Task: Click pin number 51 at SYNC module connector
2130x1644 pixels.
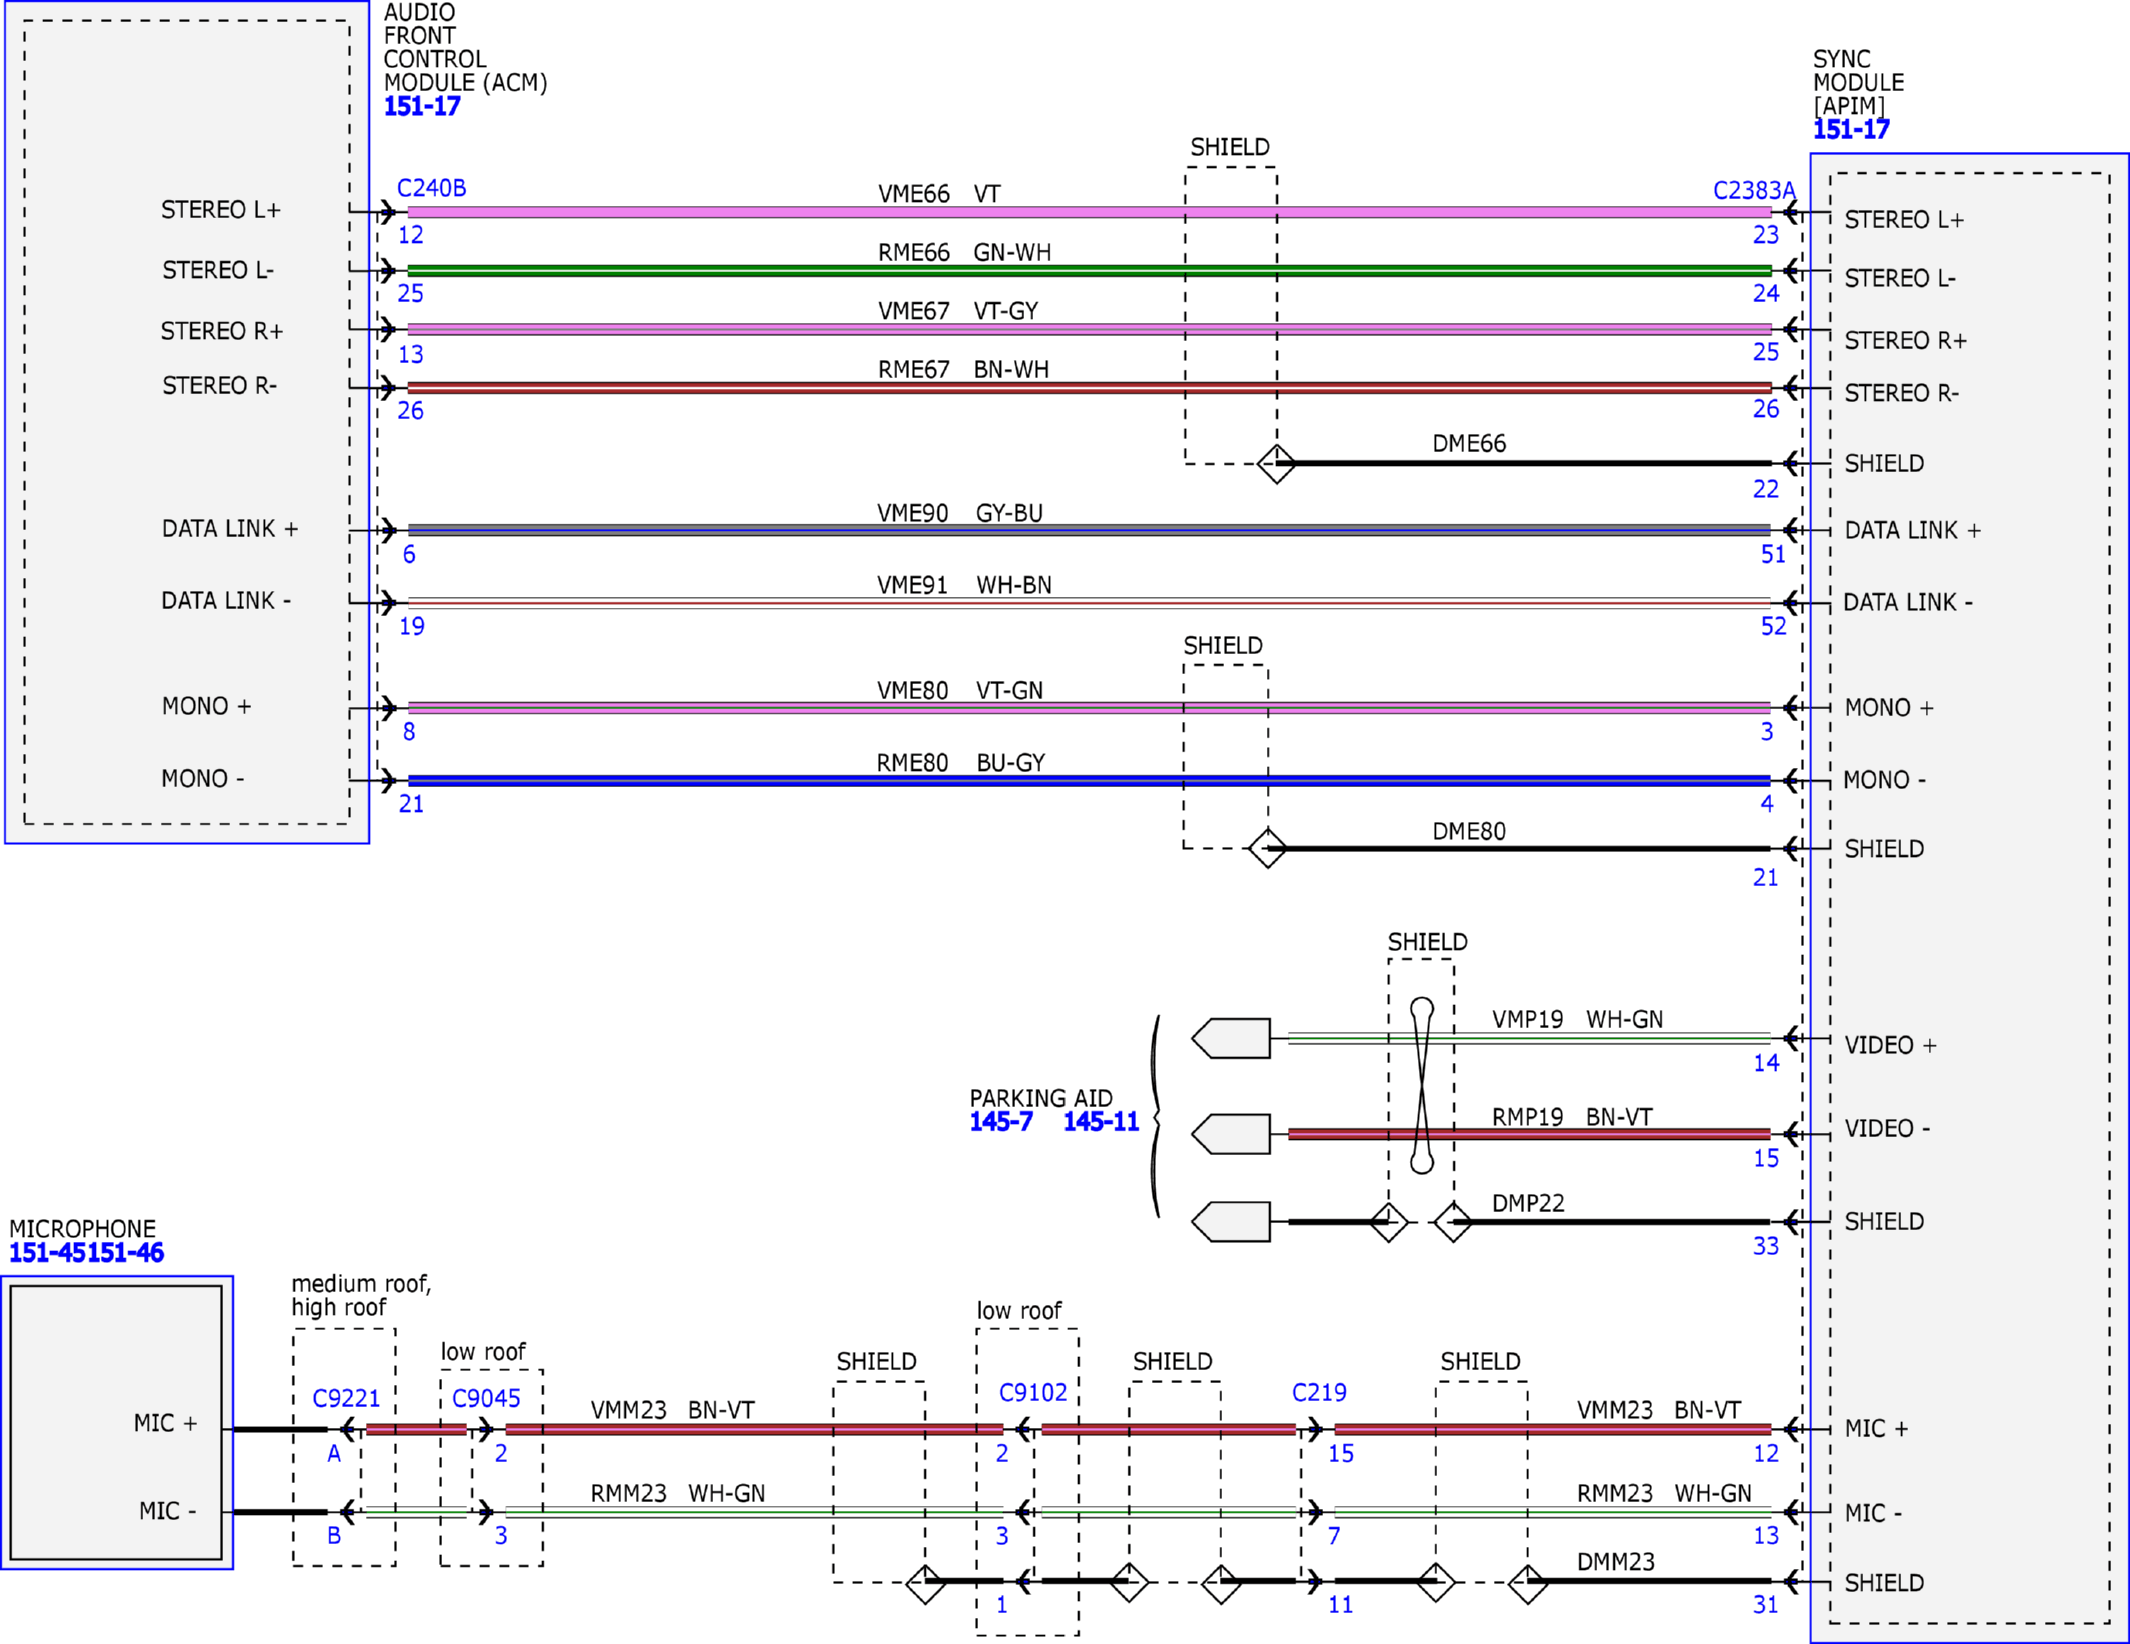Action: point(1773,554)
